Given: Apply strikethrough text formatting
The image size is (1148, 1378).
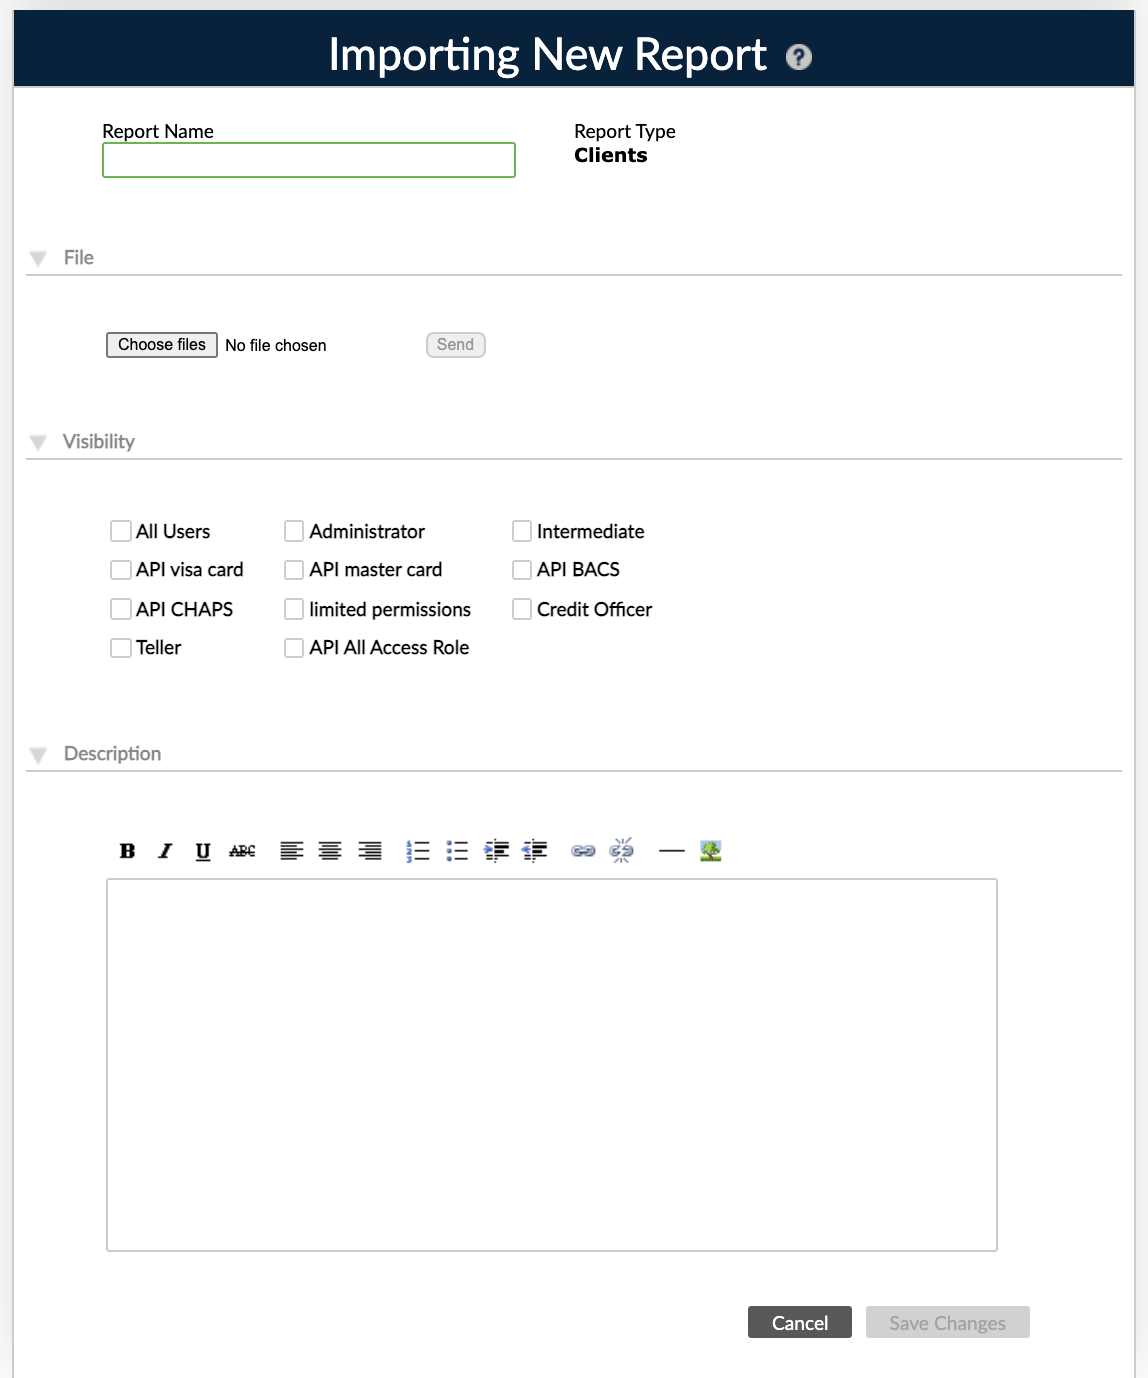Looking at the screenshot, I should (240, 850).
